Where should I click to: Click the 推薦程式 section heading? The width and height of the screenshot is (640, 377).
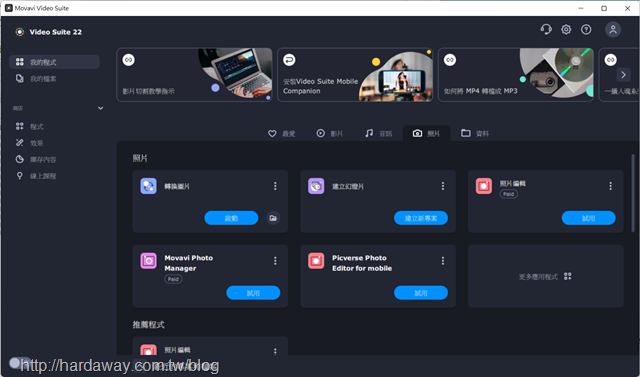pos(149,325)
